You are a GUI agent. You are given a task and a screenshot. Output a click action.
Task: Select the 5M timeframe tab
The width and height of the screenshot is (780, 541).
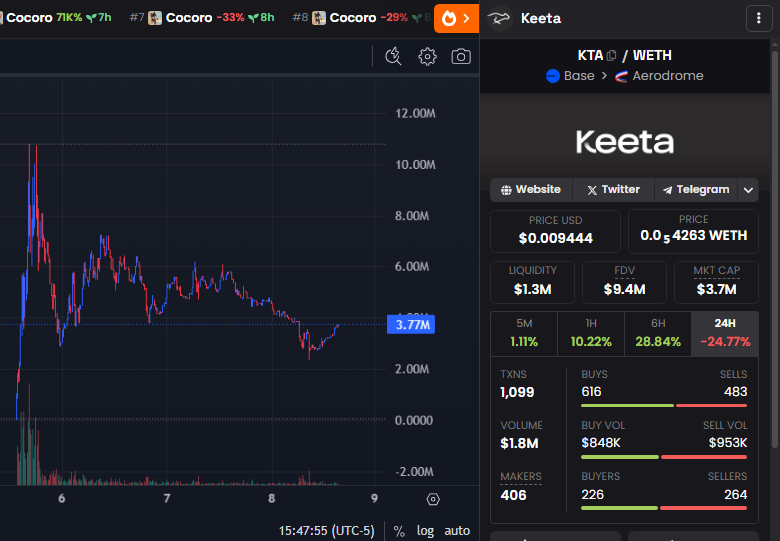(x=524, y=333)
